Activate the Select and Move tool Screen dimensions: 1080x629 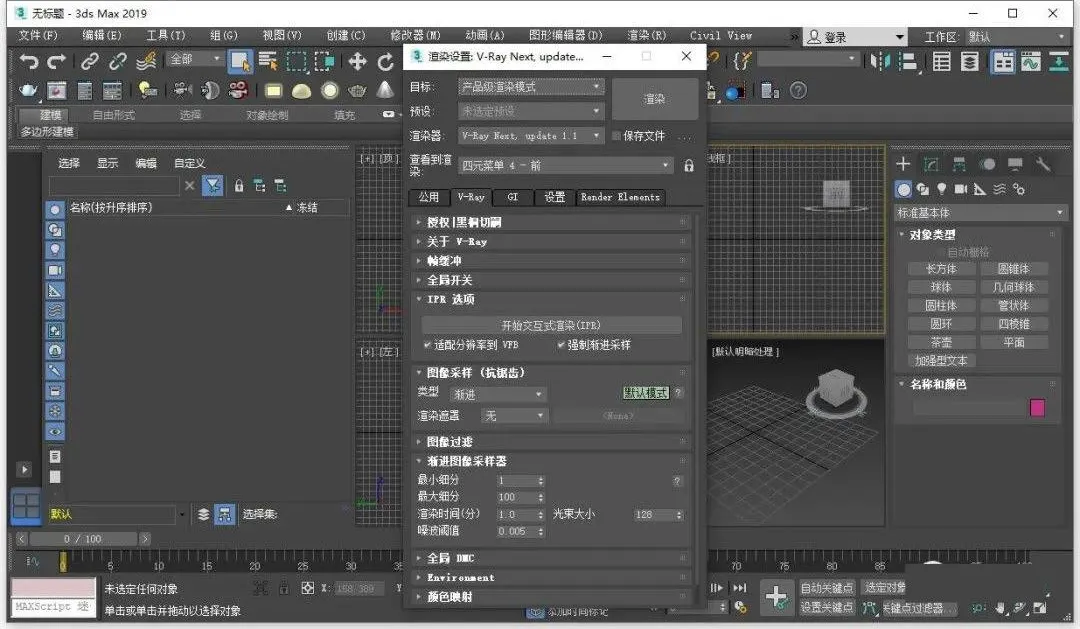[x=357, y=61]
